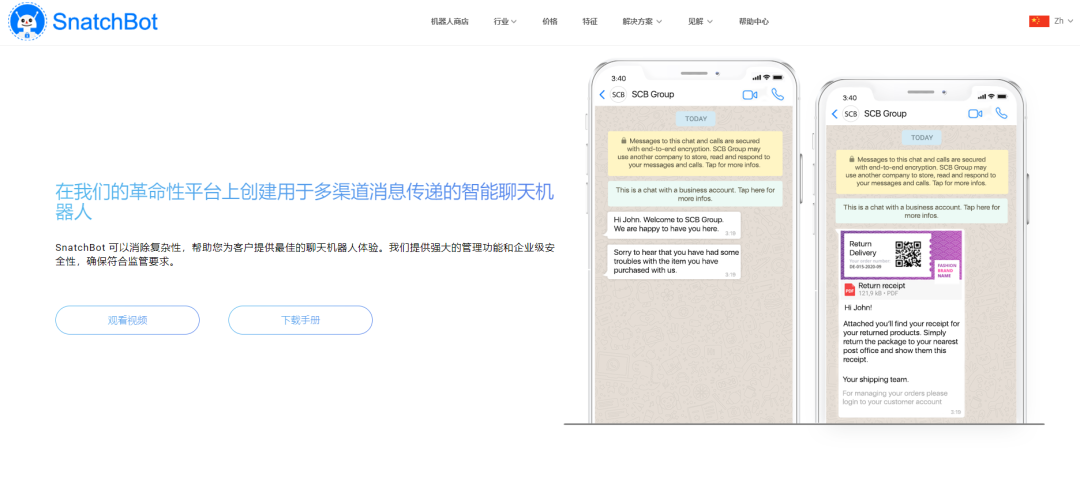Go to the 价格 page

pyautogui.click(x=550, y=21)
